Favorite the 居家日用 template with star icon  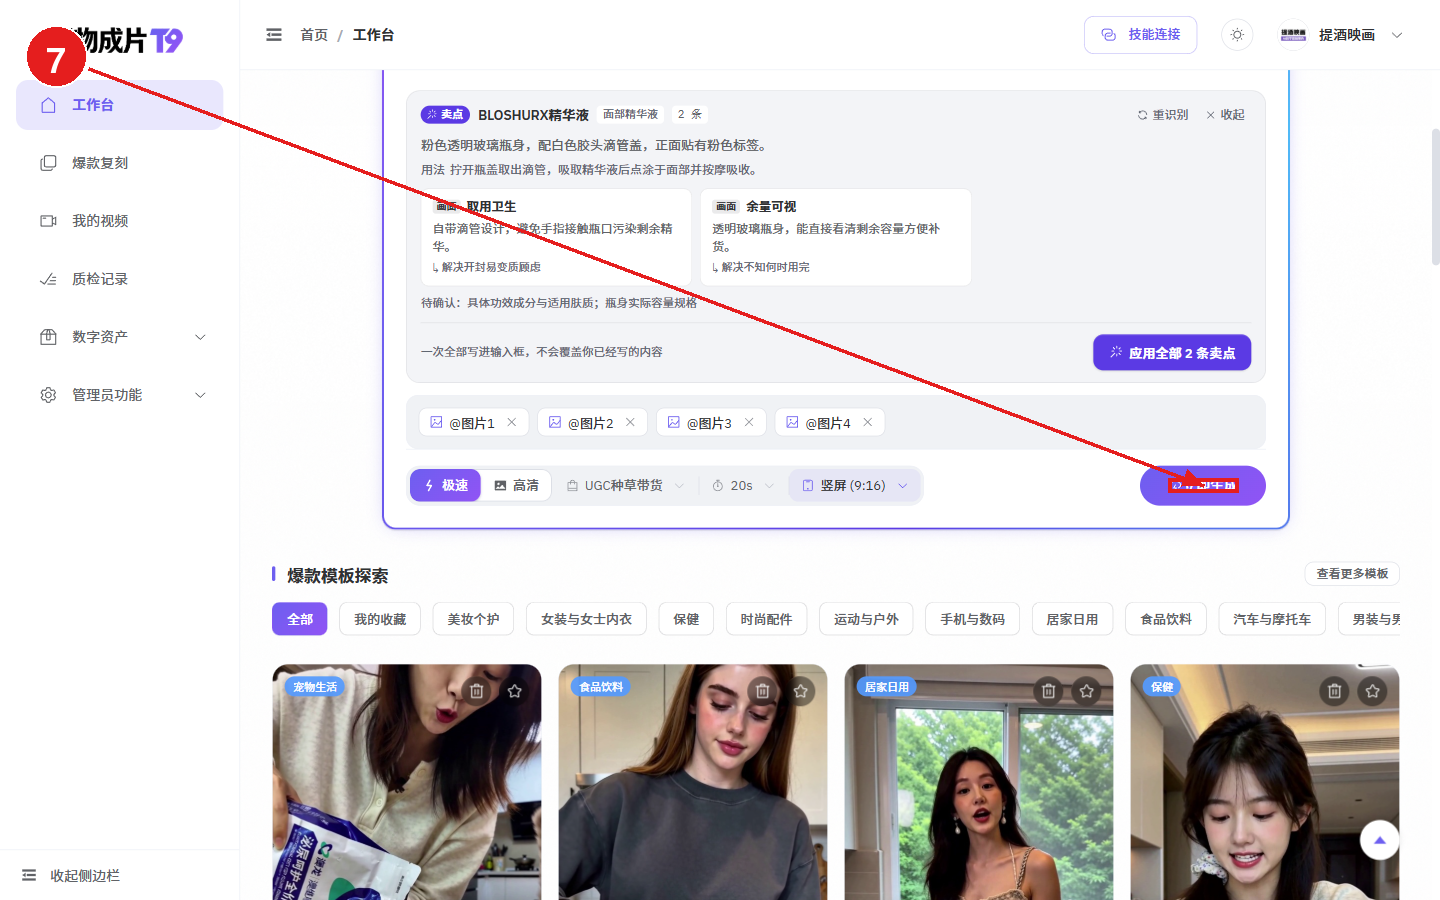tap(1087, 691)
